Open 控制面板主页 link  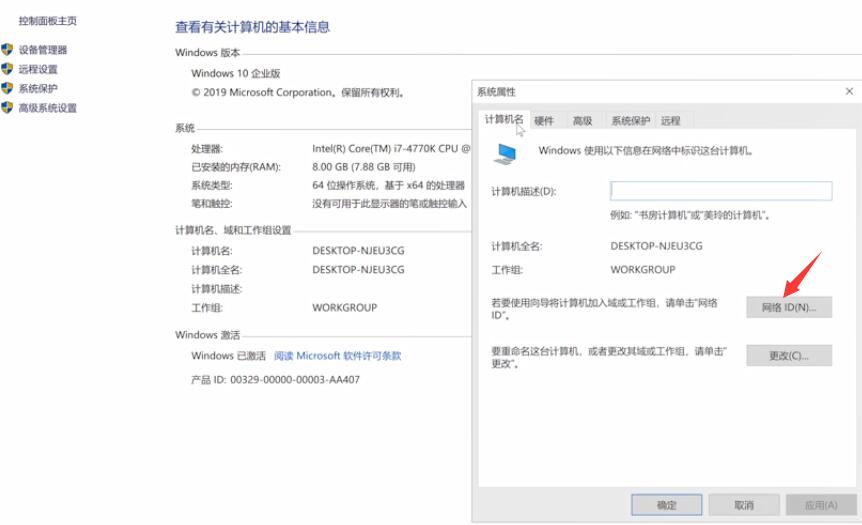(48, 21)
